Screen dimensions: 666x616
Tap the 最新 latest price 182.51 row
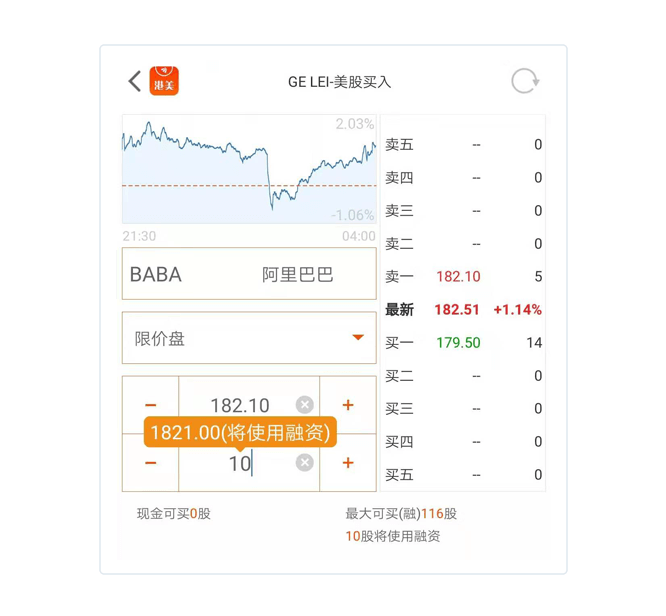click(463, 309)
